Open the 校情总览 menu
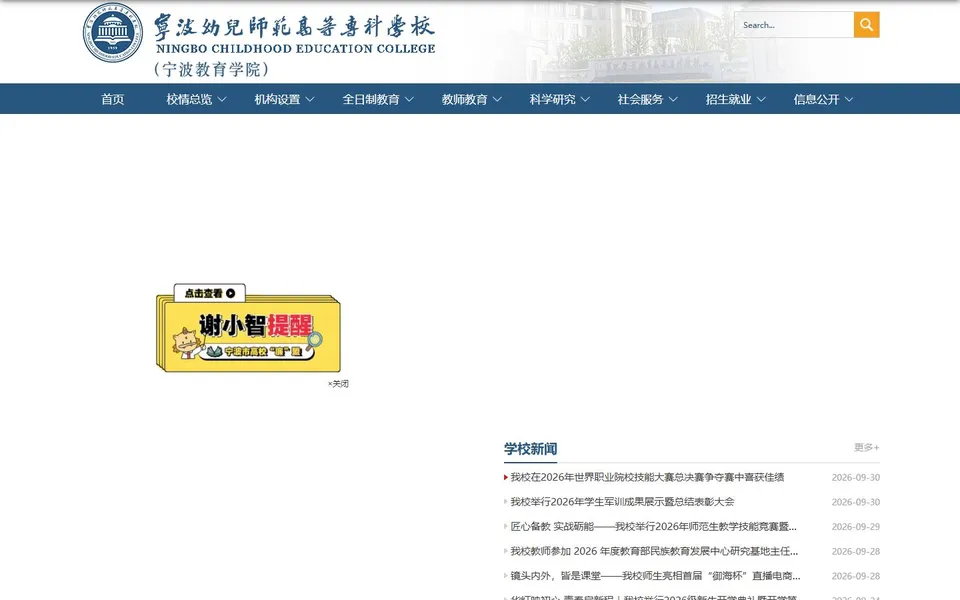The image size is (960, 600). [x=189, y=99]
